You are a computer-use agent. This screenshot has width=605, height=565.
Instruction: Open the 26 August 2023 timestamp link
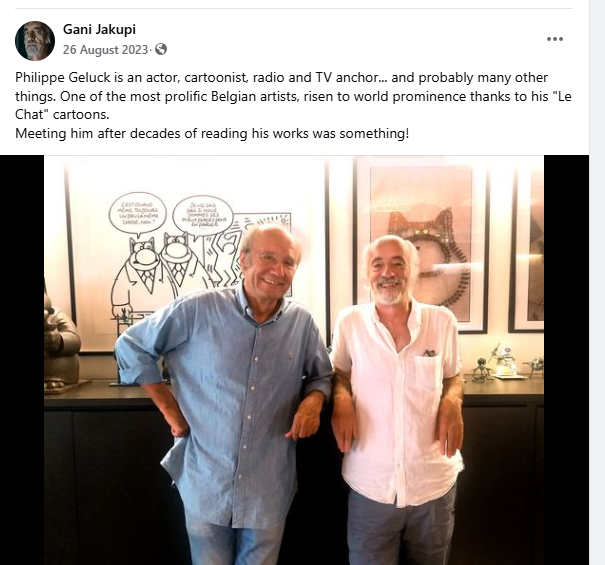coord(105,50)
